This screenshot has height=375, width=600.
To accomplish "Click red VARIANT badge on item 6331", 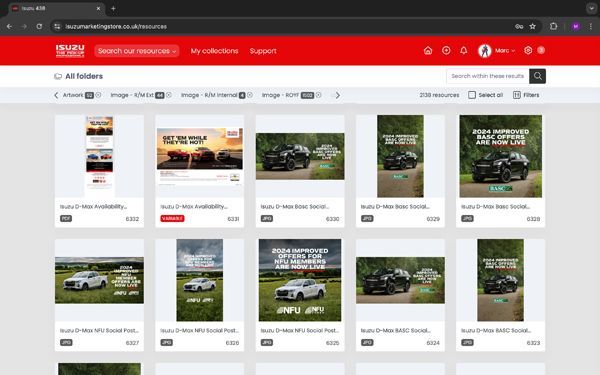I will tap(172, 218).
